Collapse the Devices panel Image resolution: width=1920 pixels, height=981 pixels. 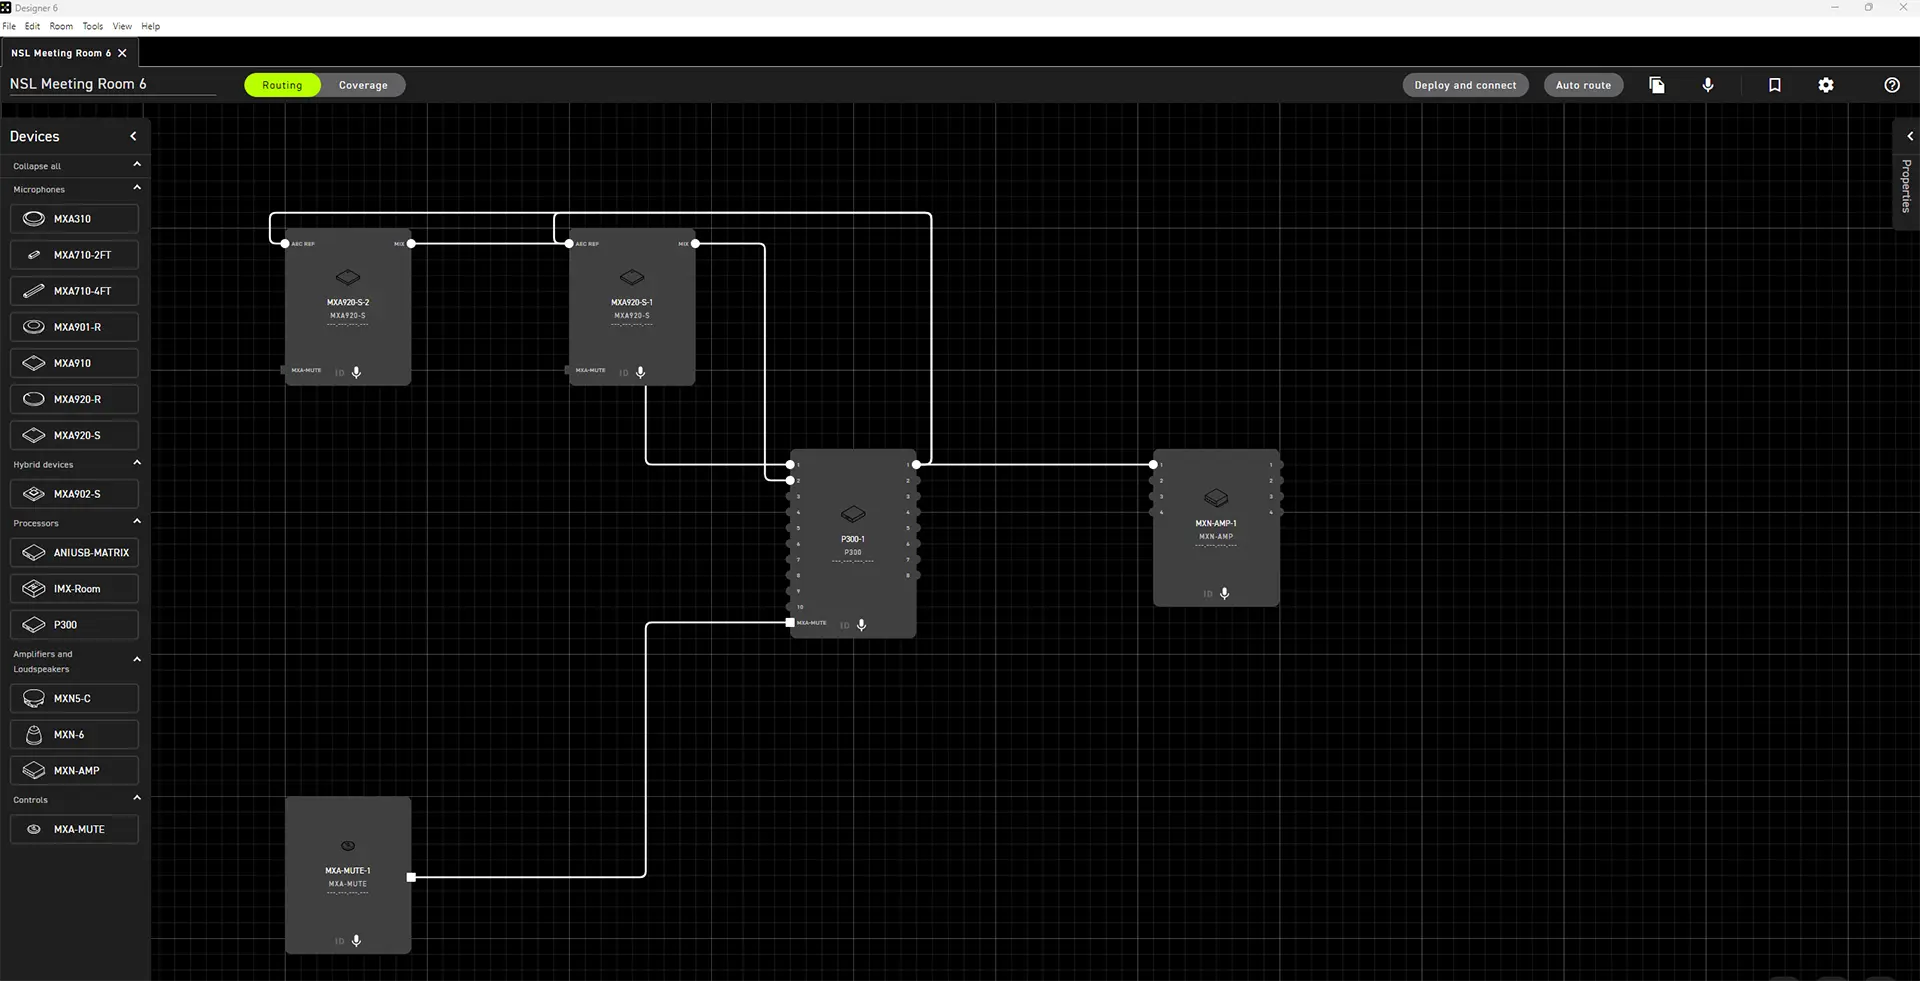tap(133, 136)
